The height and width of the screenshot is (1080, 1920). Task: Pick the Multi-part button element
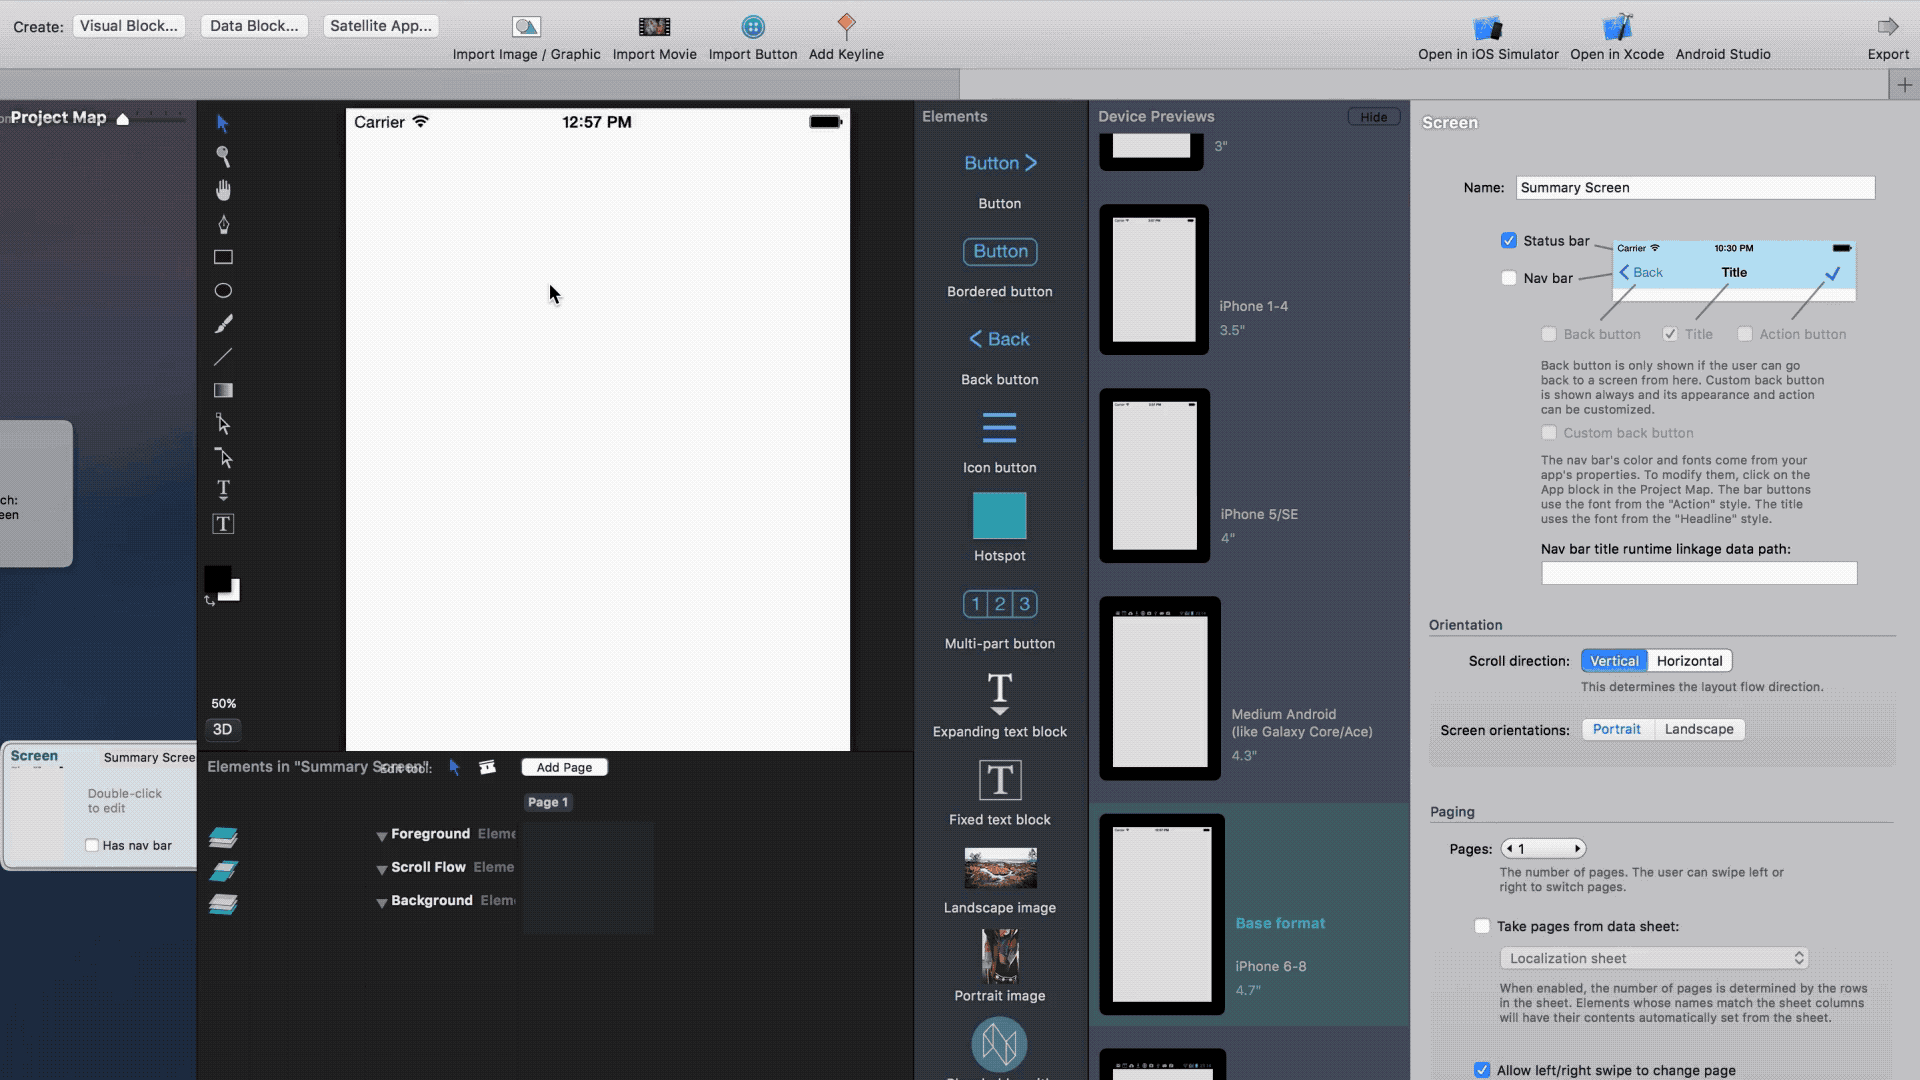[x=1000, y=604]
